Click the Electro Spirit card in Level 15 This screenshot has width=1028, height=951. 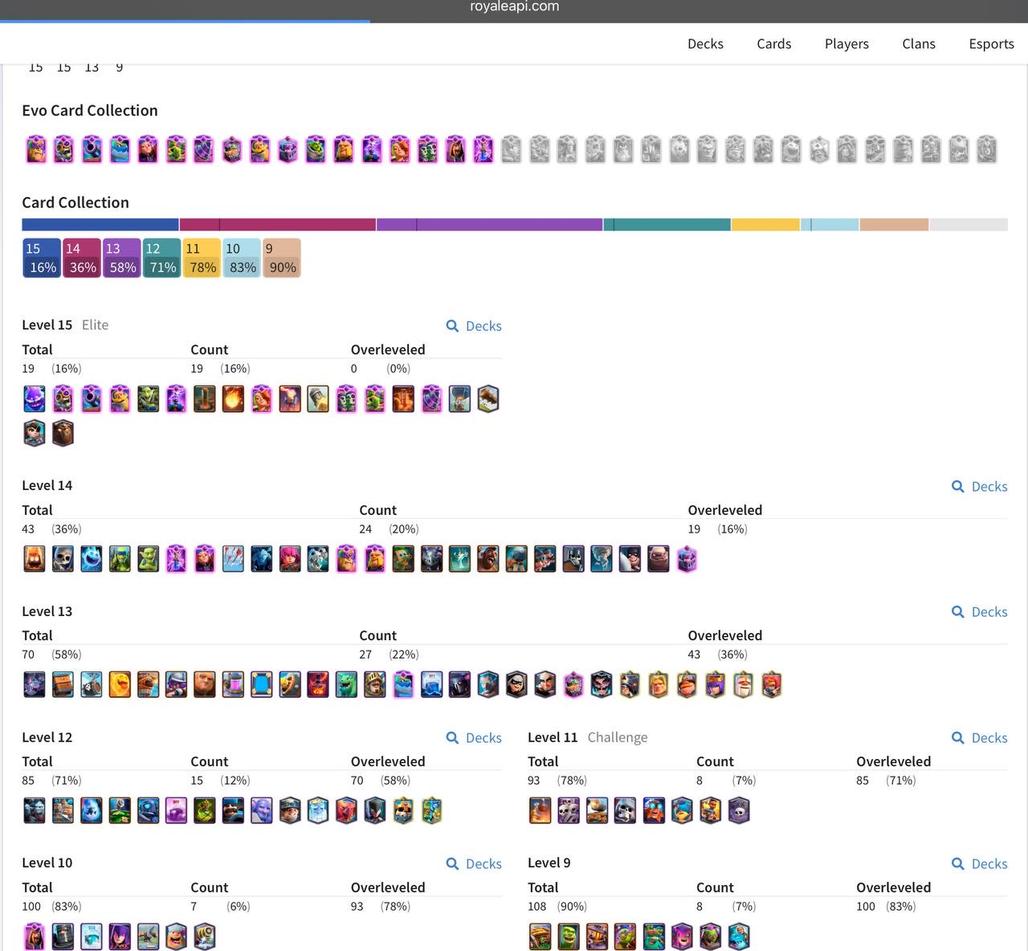coord(35,398)
